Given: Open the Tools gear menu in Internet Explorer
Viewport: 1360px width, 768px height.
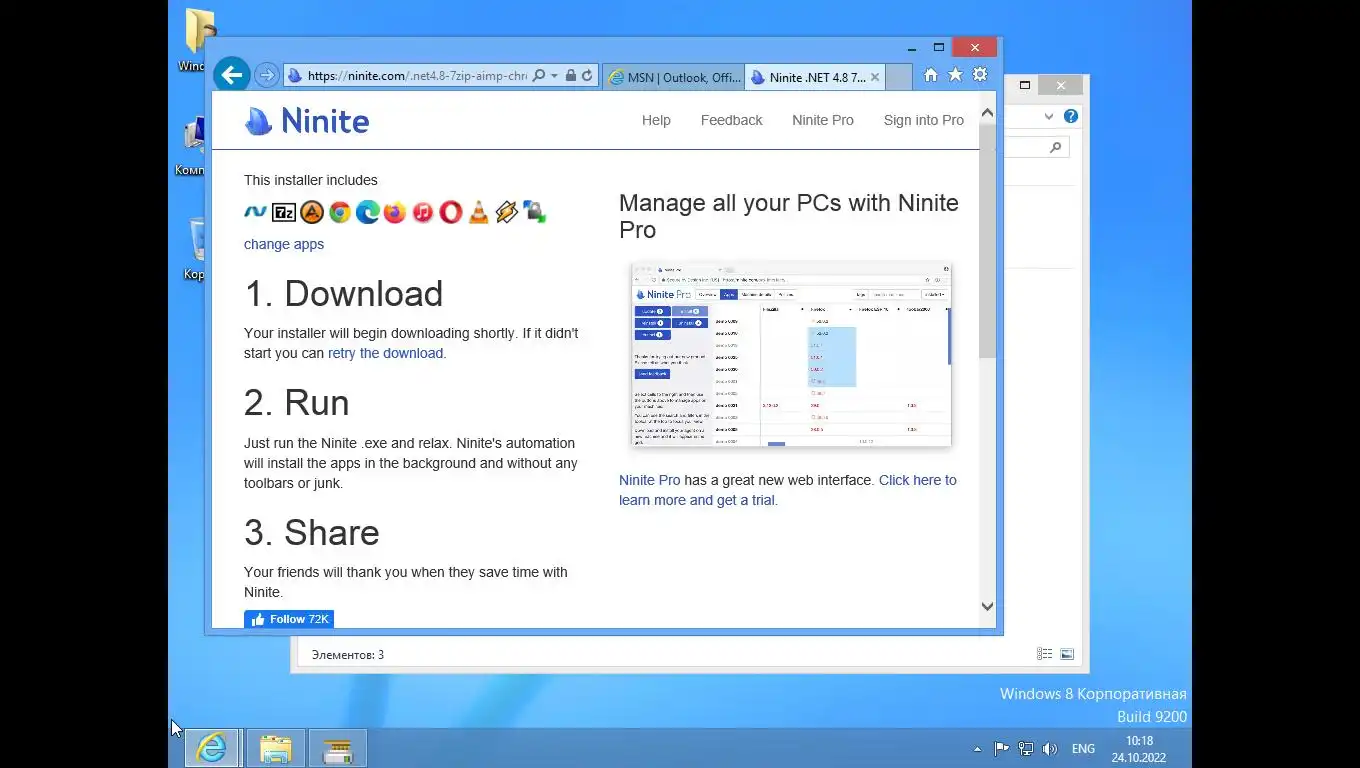Looking at the screenshot, I should pyautogui.click(x=980, y=75).
